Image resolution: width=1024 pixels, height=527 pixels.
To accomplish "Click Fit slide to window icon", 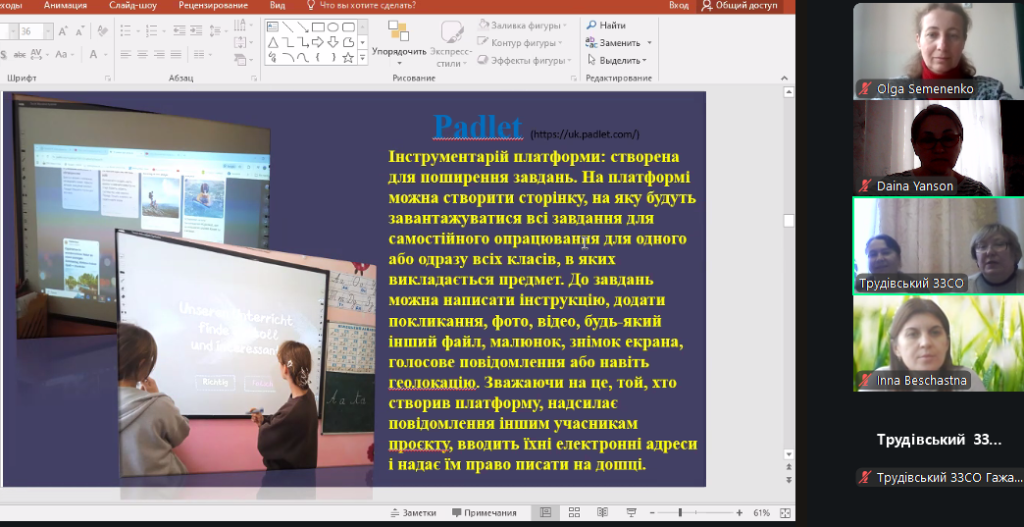I will click(x=783, y=513).
